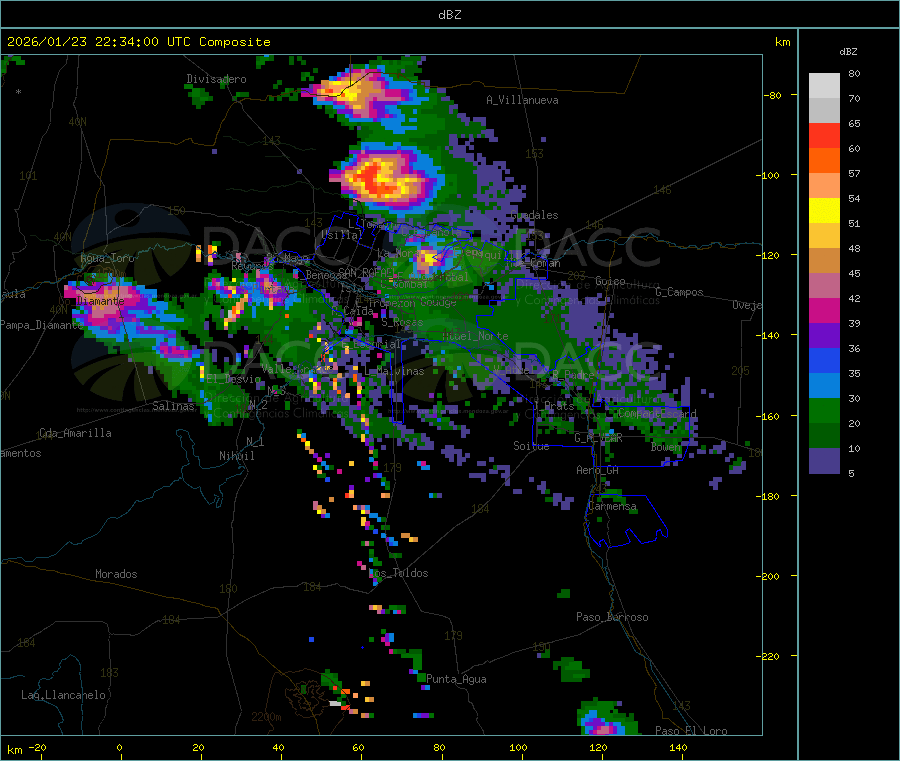Click the 'km' unit label at top right

coord(782,42)
